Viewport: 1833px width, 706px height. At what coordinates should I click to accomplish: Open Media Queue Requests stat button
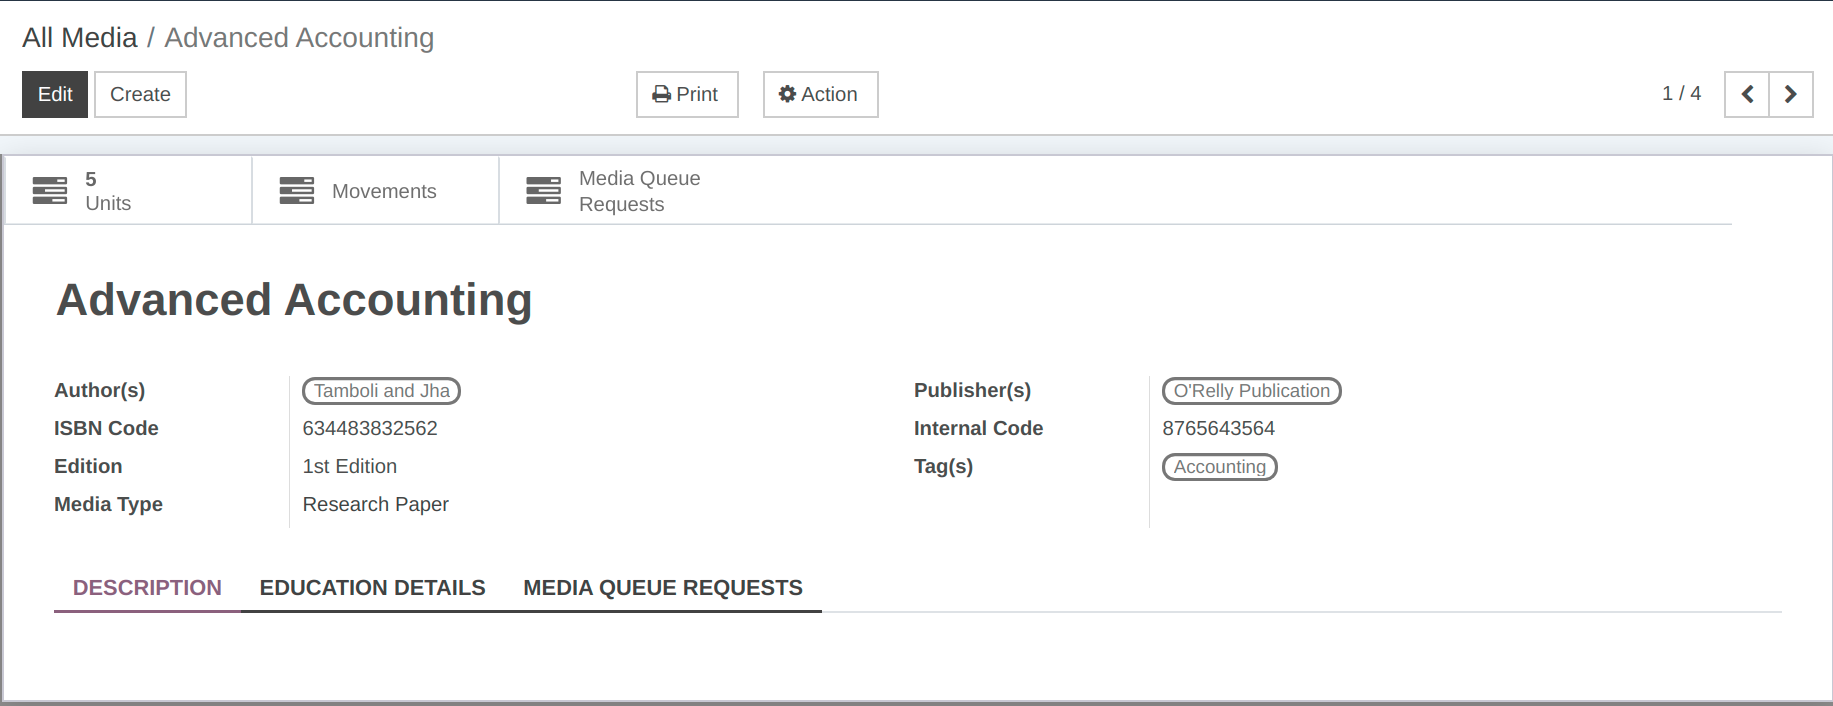620,190
